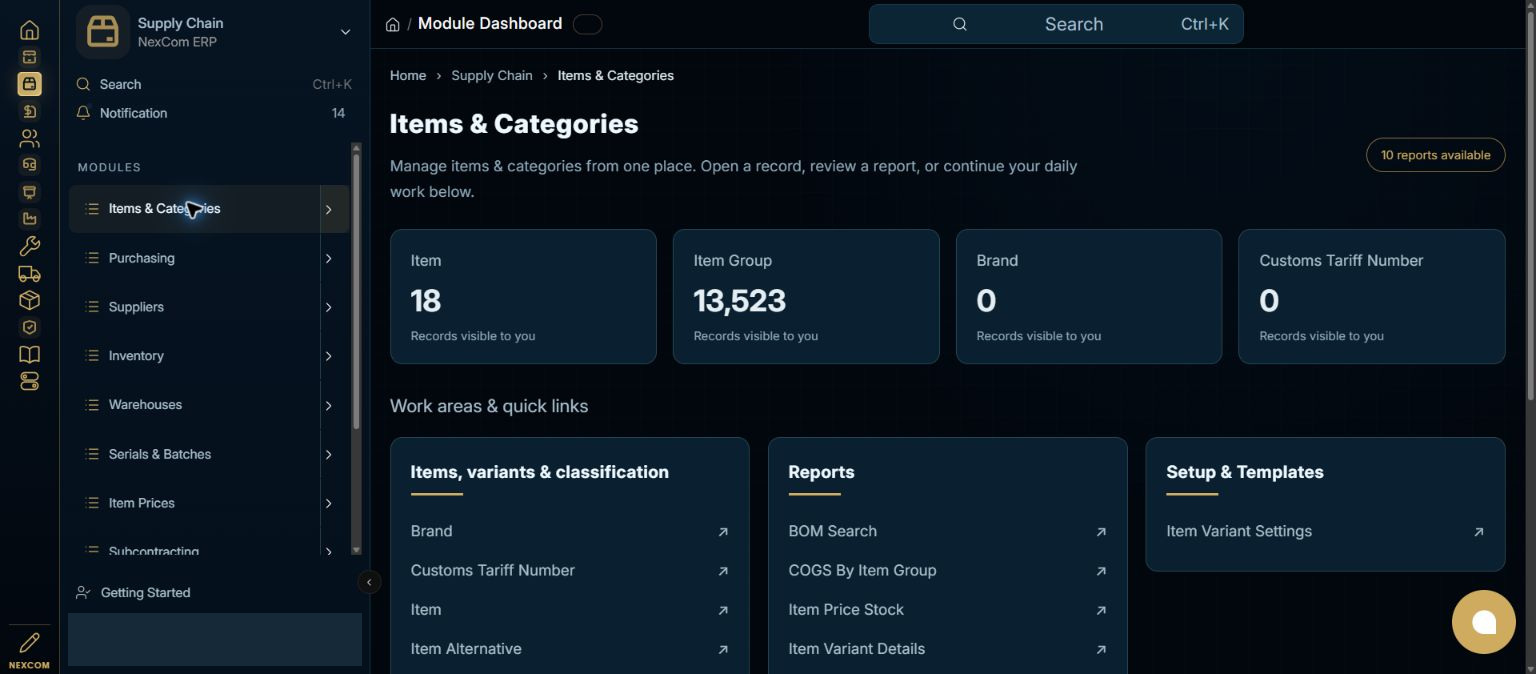
Task: Go to Supply Chain in breadcrumb trail
Action: pos(492,76)
